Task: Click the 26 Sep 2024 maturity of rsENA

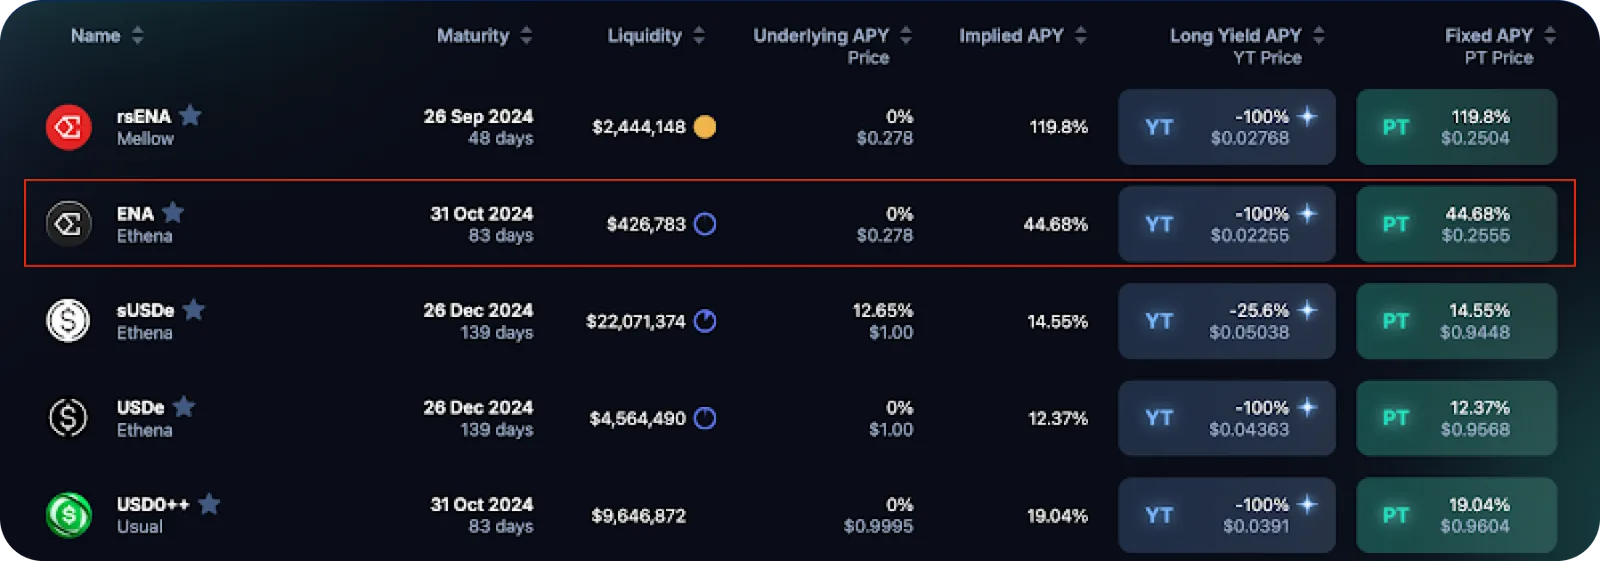Action: (x=478, y=116)
